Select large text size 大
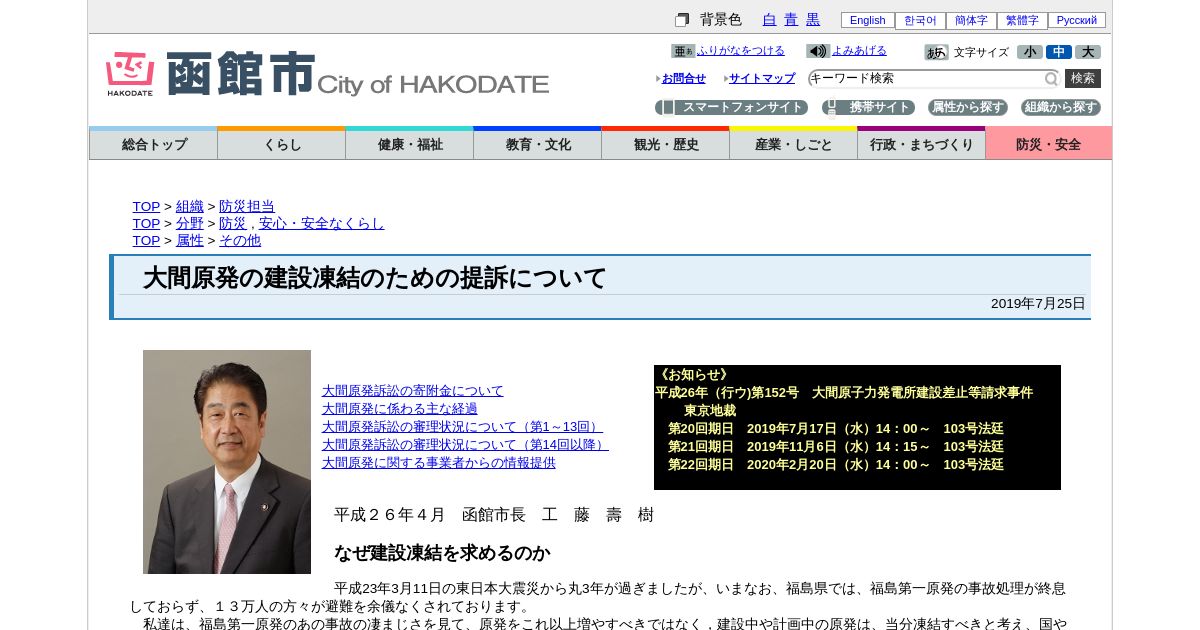The width and height of the screenshot is (1200, 630). click(x=1088, y=52)
